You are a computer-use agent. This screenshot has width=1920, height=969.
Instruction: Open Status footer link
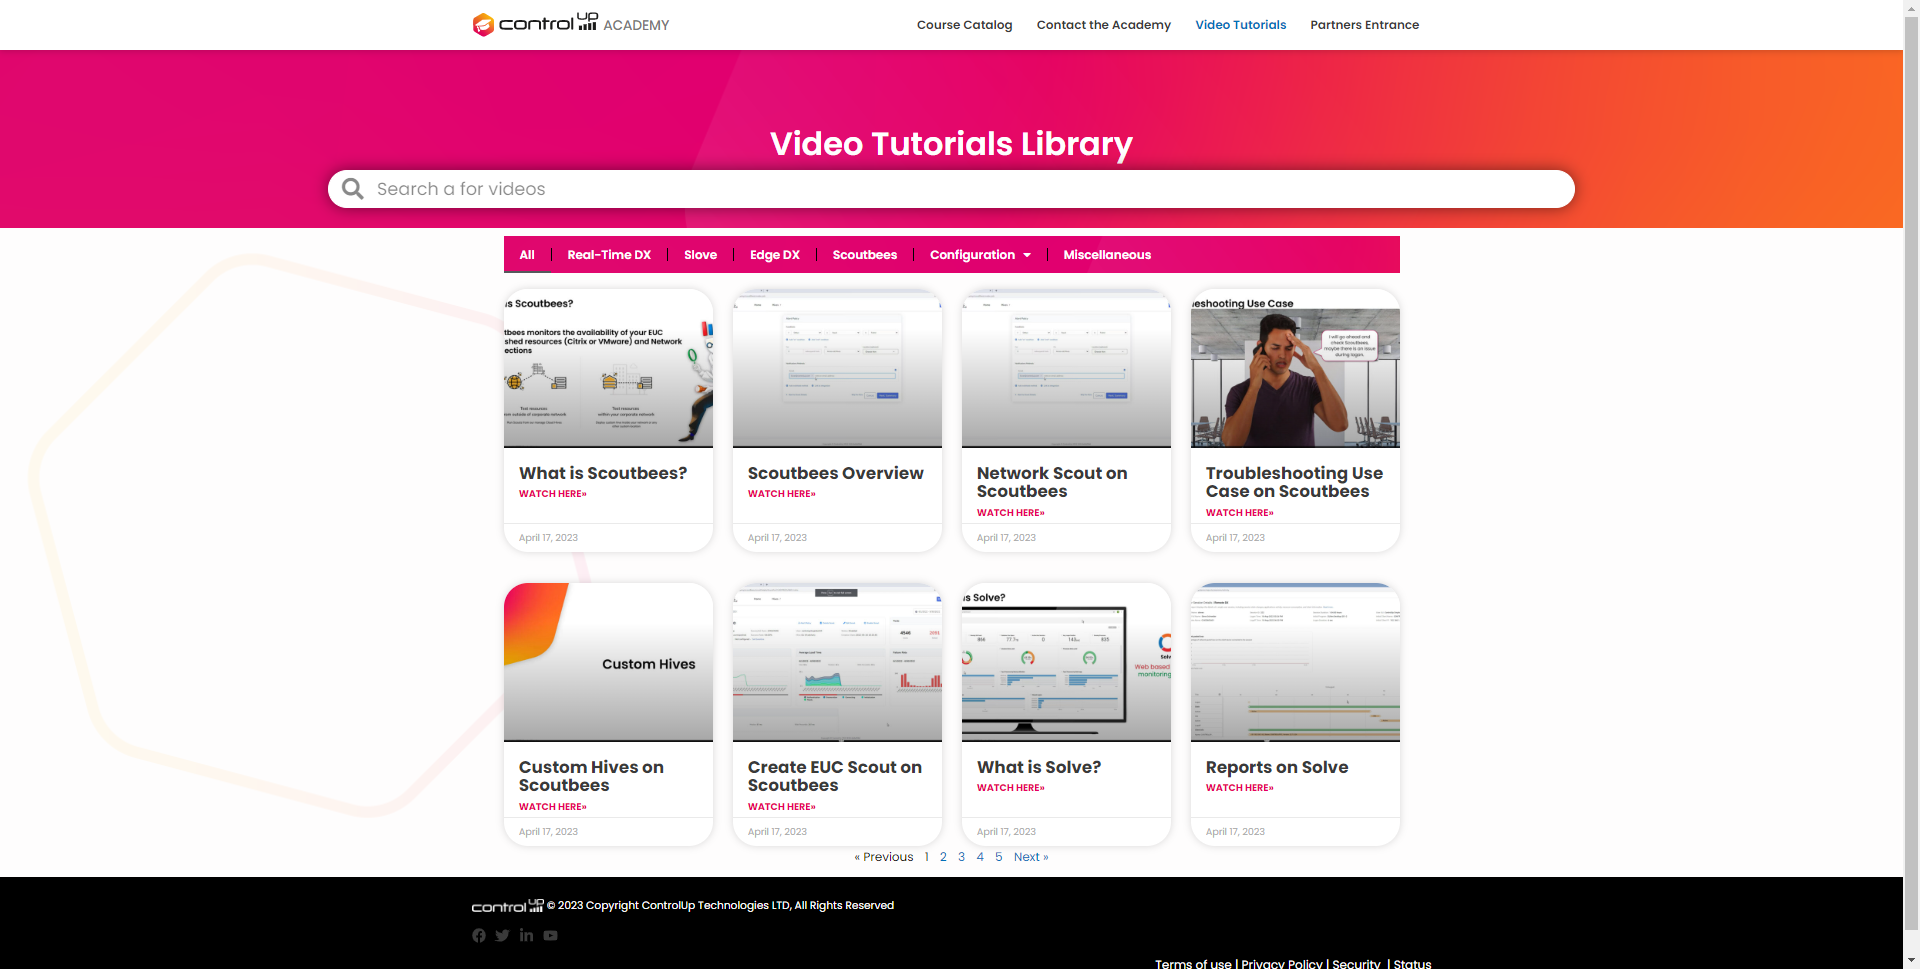click(x=1412, y=963)
